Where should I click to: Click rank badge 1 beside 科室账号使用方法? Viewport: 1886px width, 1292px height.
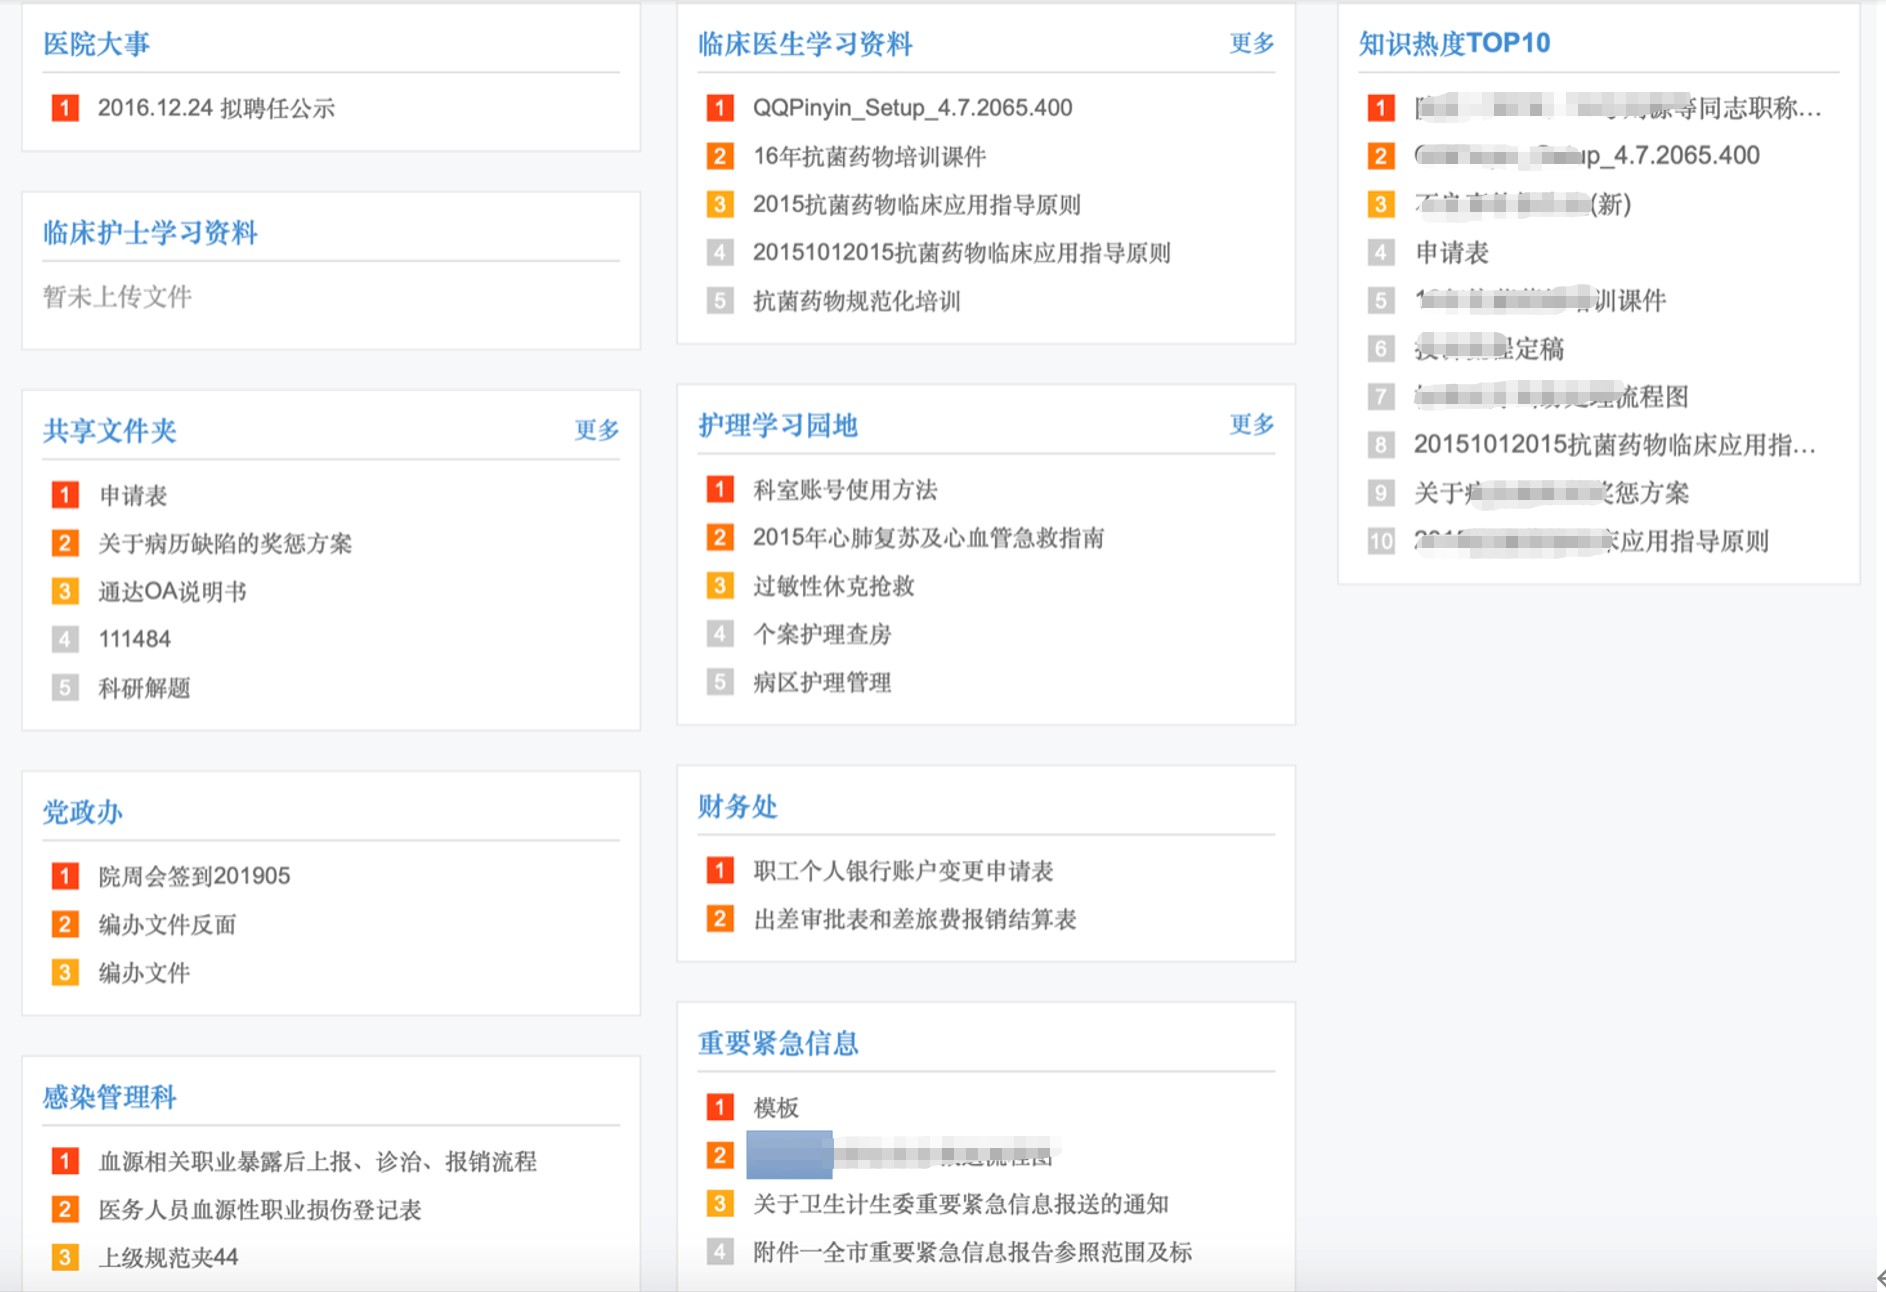pos(719,489)
